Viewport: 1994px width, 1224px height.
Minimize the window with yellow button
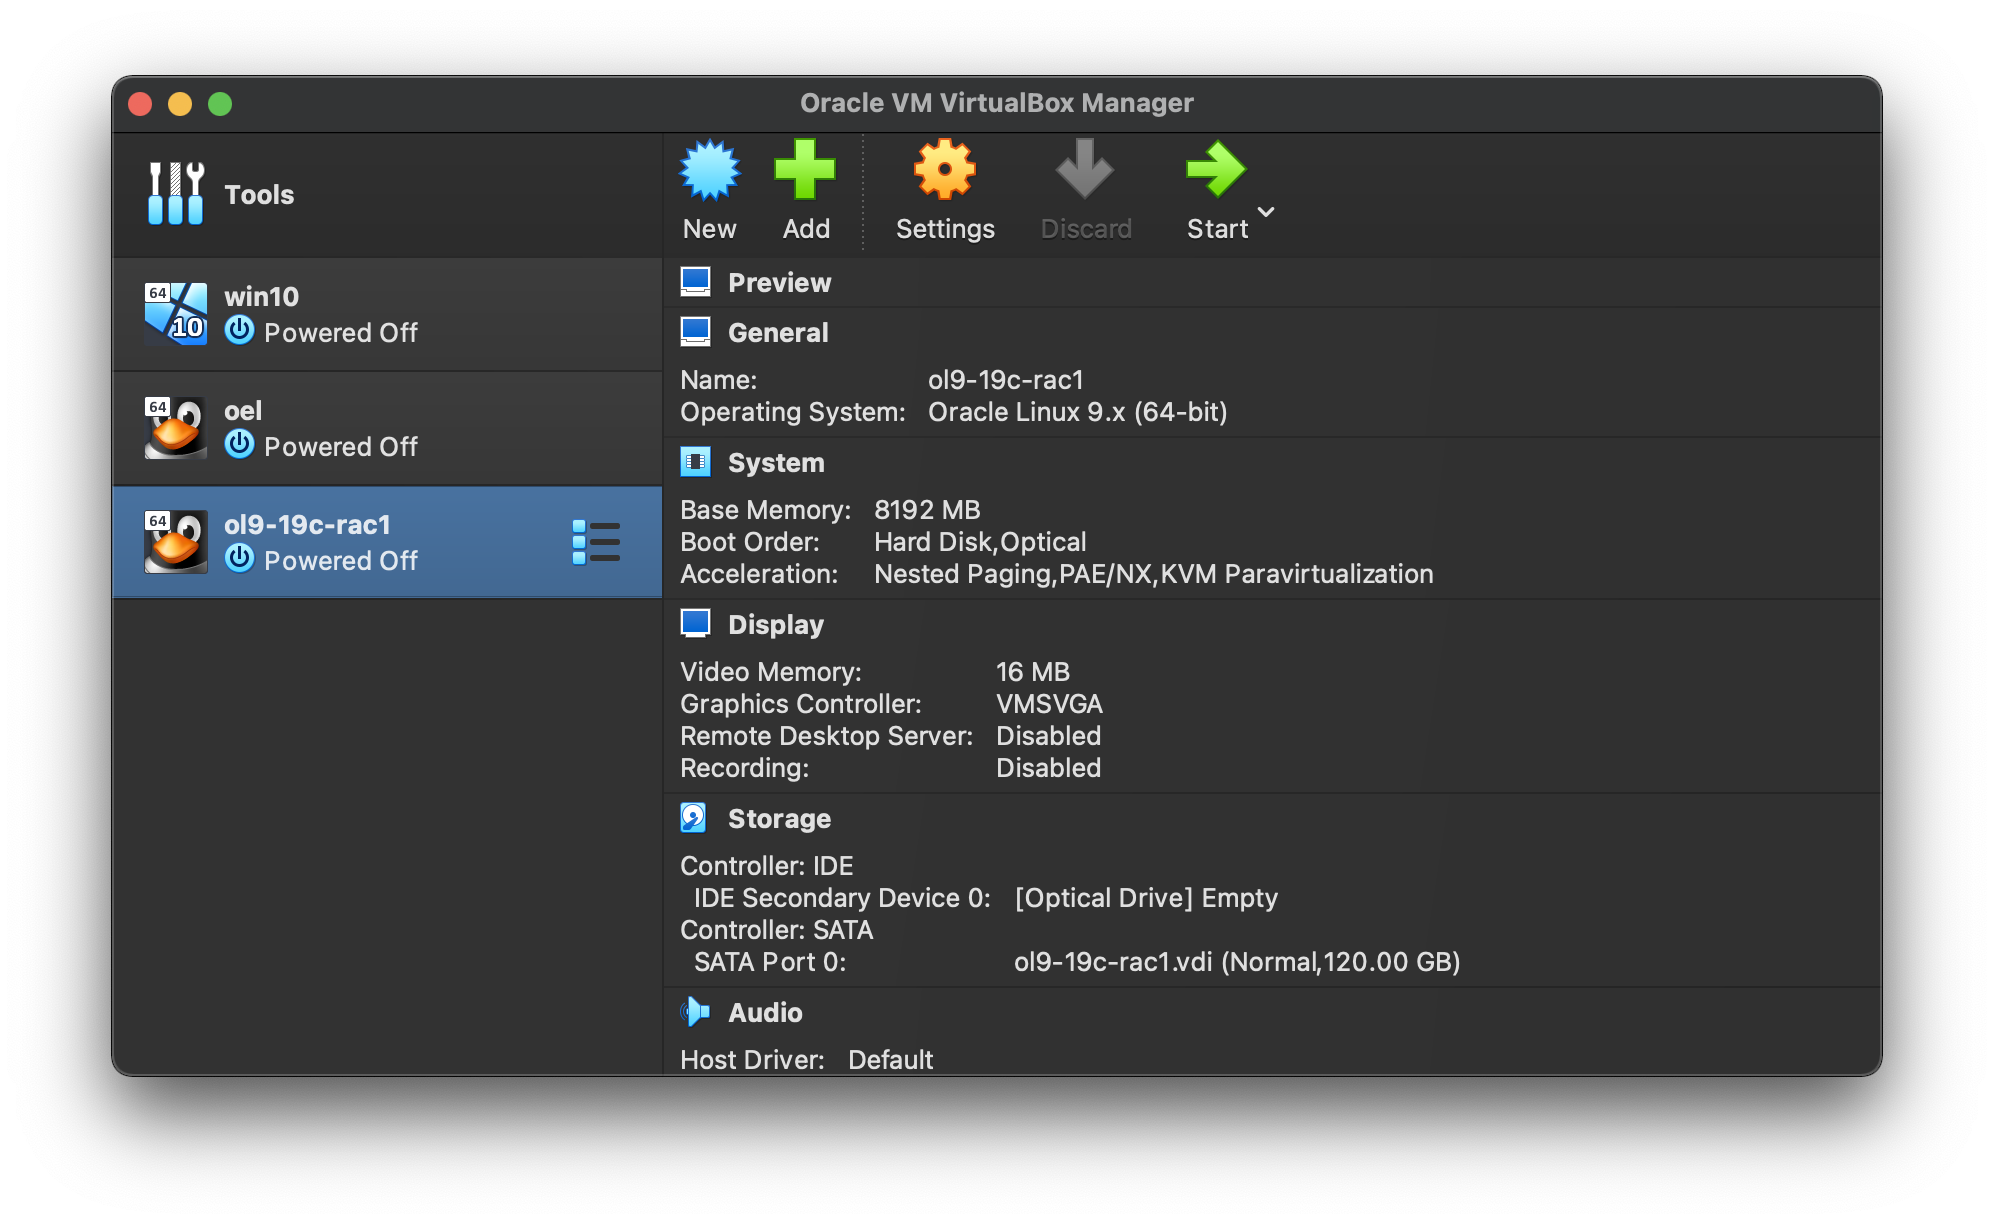pyautogui.click(x=180, y=104)
